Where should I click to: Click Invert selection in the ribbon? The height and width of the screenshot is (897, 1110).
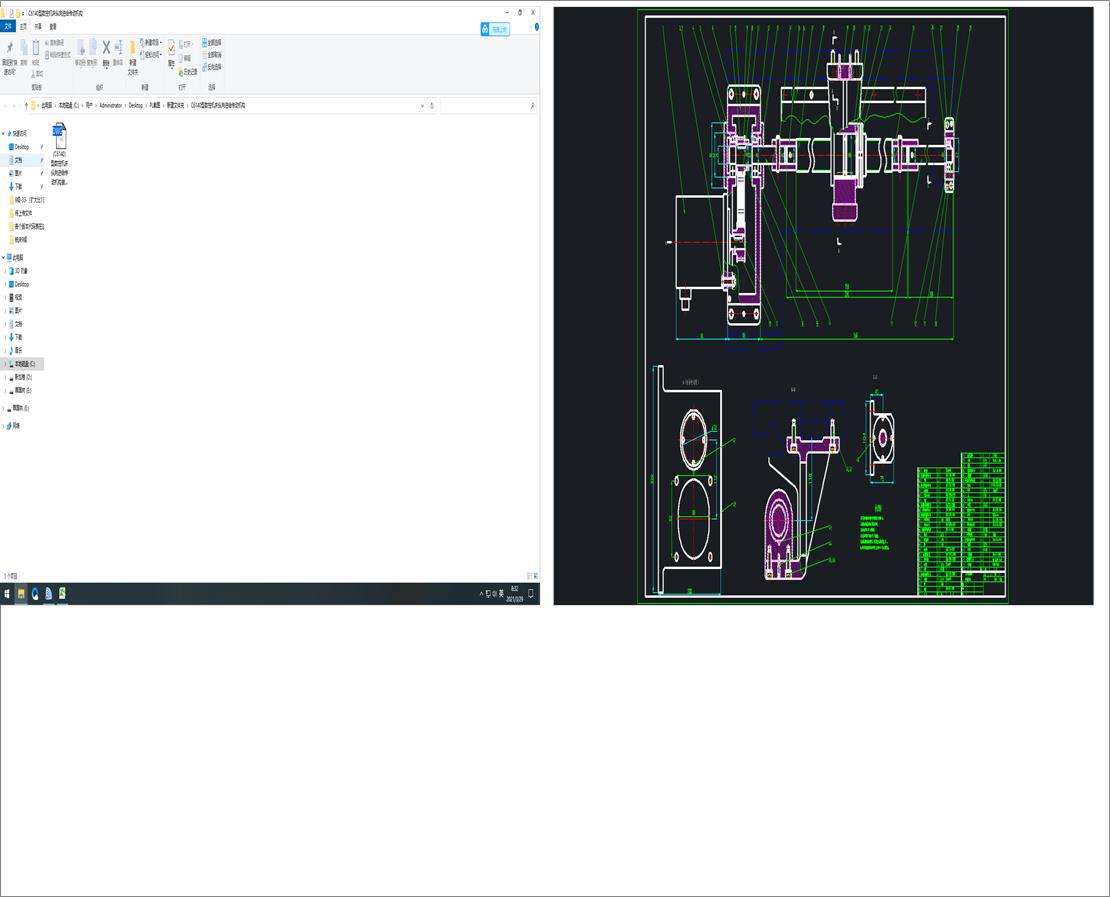pos(212,67)
